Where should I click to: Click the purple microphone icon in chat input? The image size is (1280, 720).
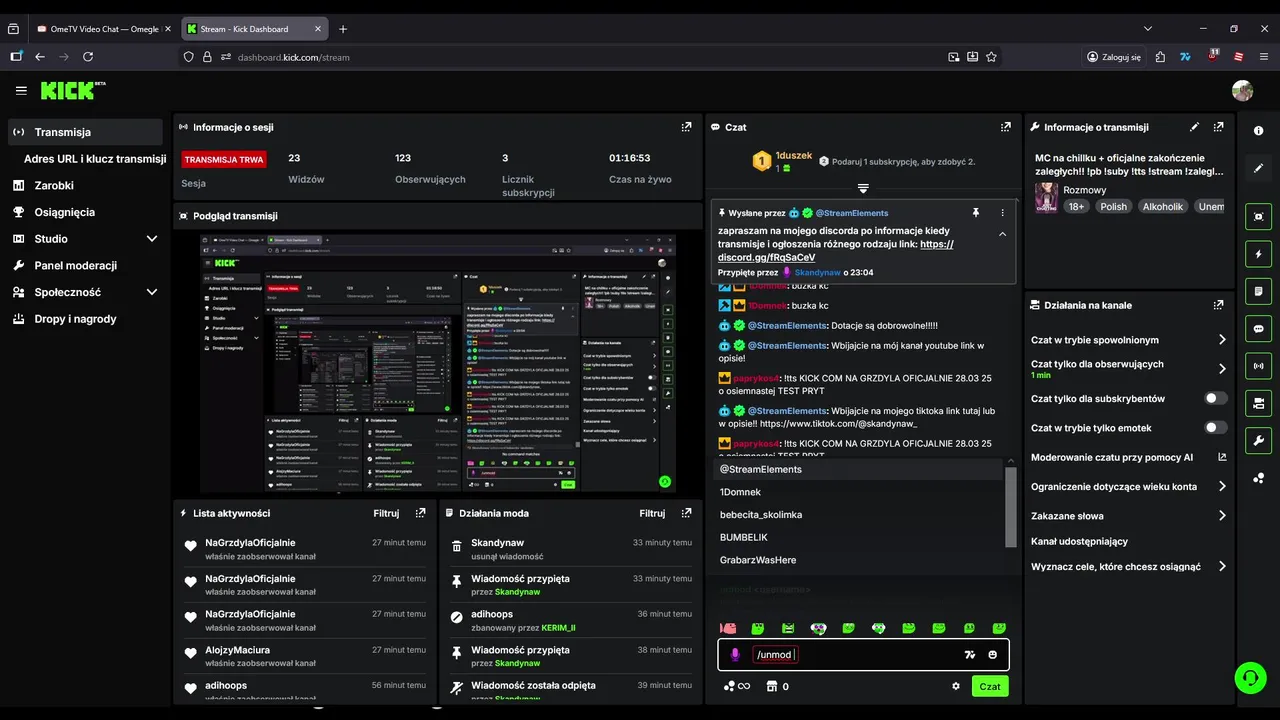pos(735,655)
